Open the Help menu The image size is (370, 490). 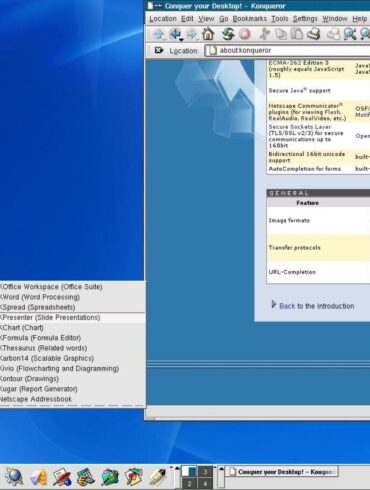(x=360, y=19)
